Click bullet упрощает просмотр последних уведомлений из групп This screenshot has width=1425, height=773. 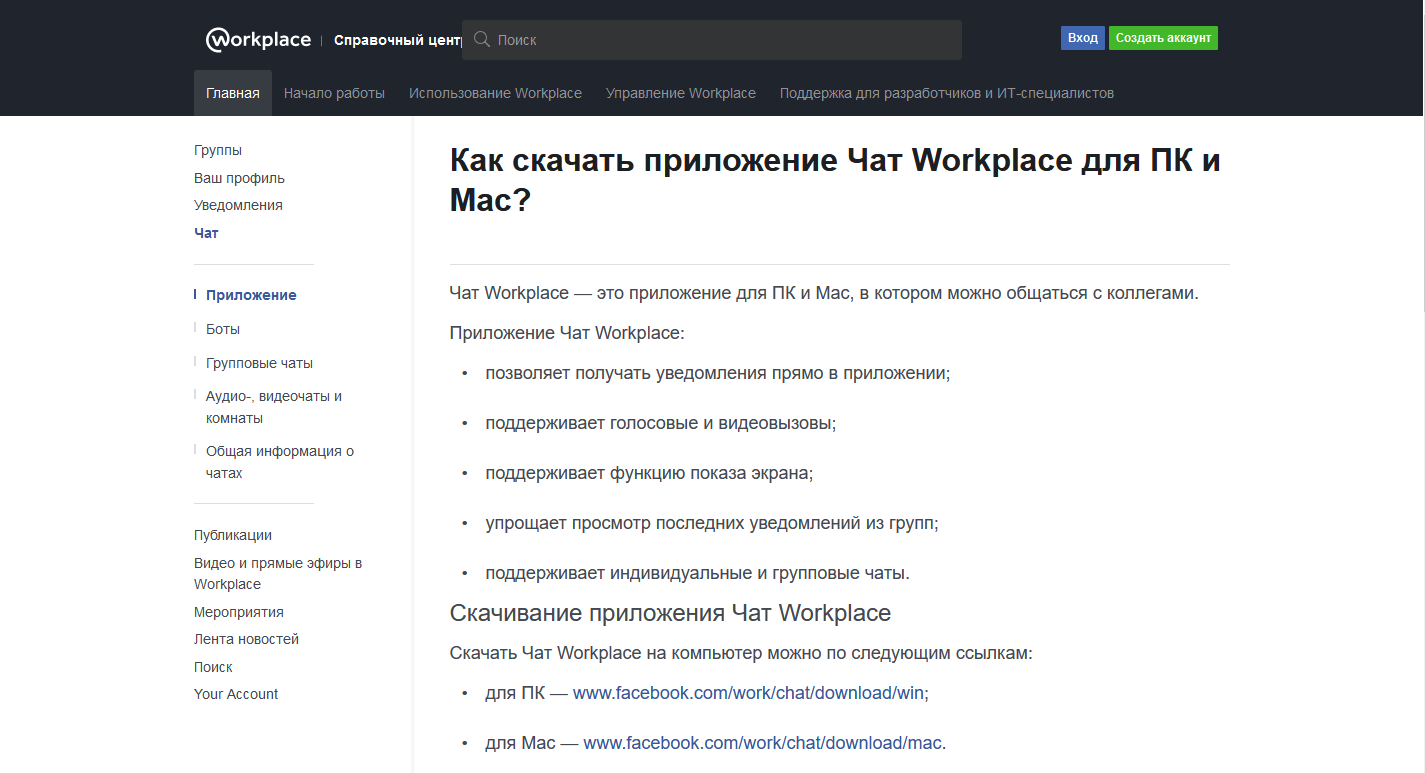[712, 523]
